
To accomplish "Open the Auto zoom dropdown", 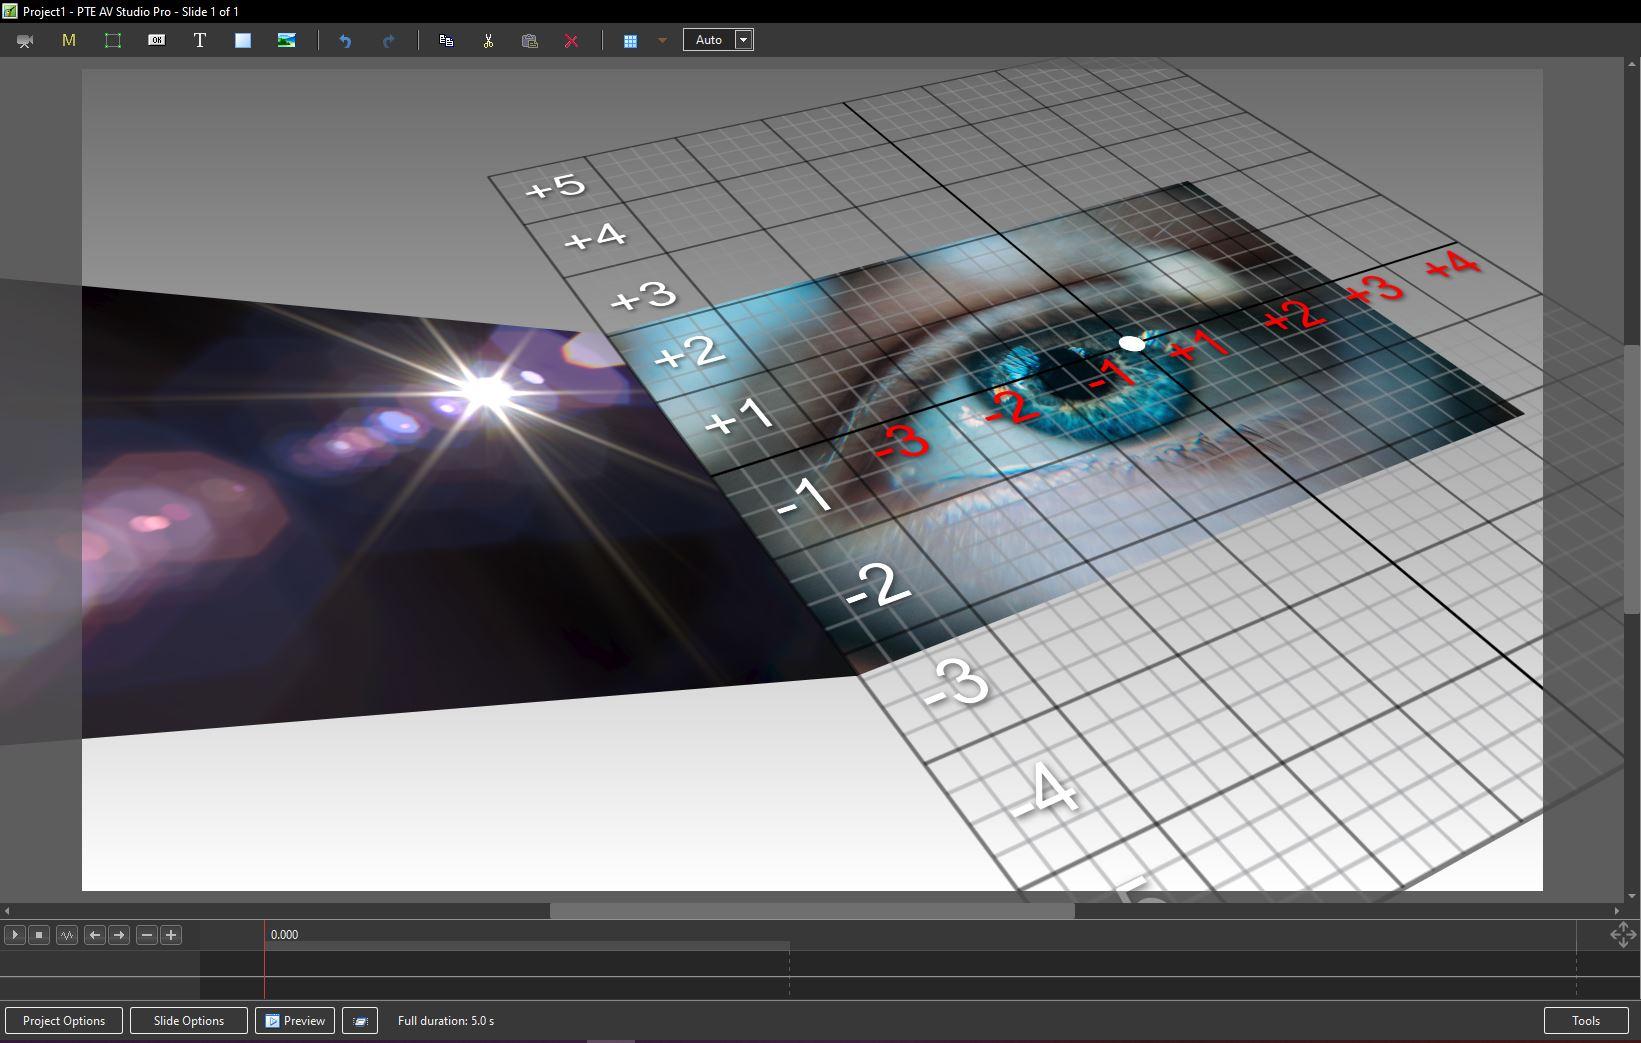I will coord(743,40).
